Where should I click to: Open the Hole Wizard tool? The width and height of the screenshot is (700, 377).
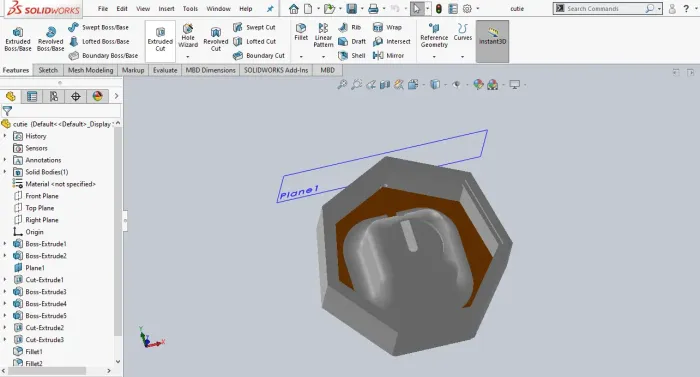click(188, 36)
